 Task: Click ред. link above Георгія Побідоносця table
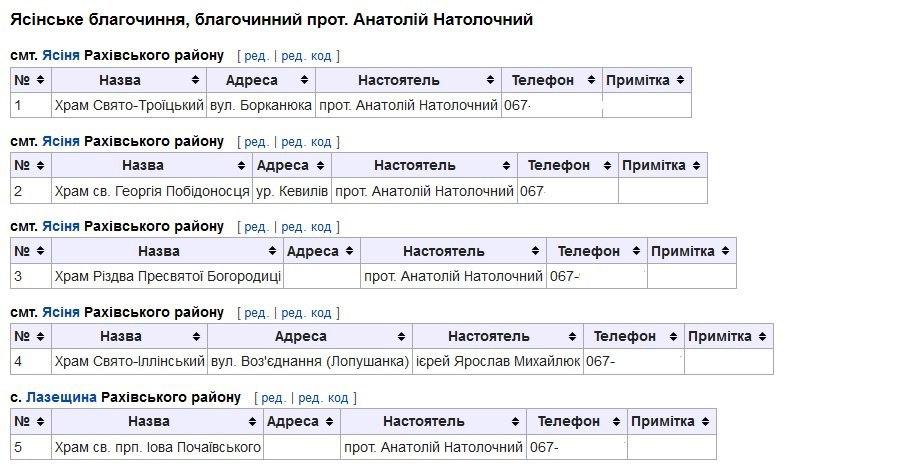coord(257,142)
